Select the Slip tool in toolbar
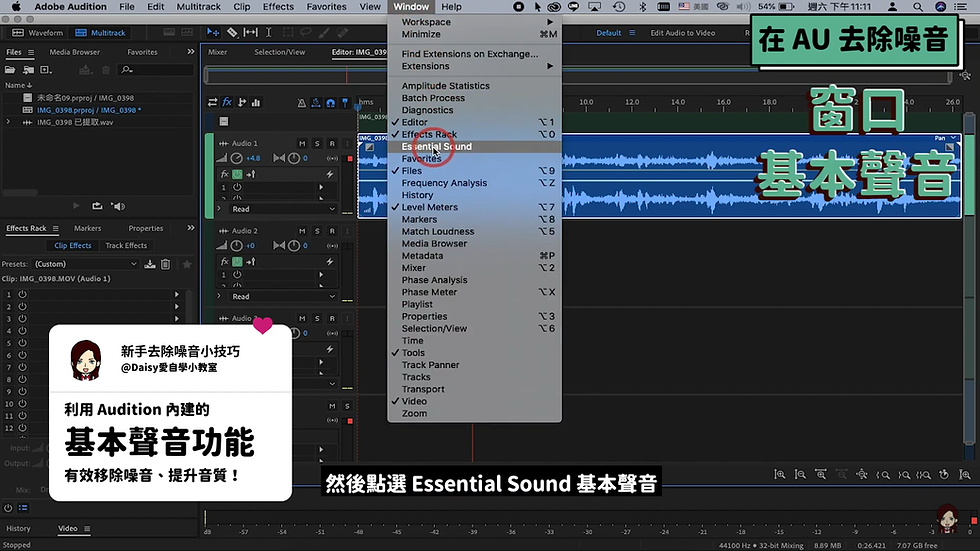 pyautogui.click(x=251, y=32)
